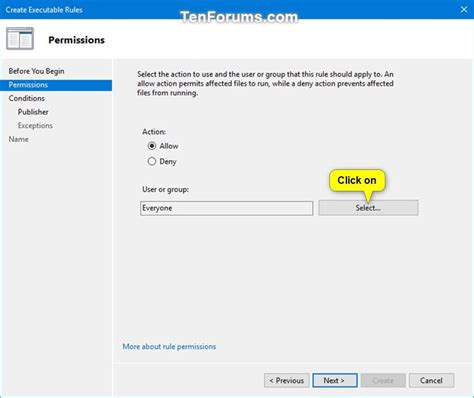This screenshot has height=398, width=474.
Task: Select the Exceptions sub-step
Action: pyautogui.click(x=35, y=126)
